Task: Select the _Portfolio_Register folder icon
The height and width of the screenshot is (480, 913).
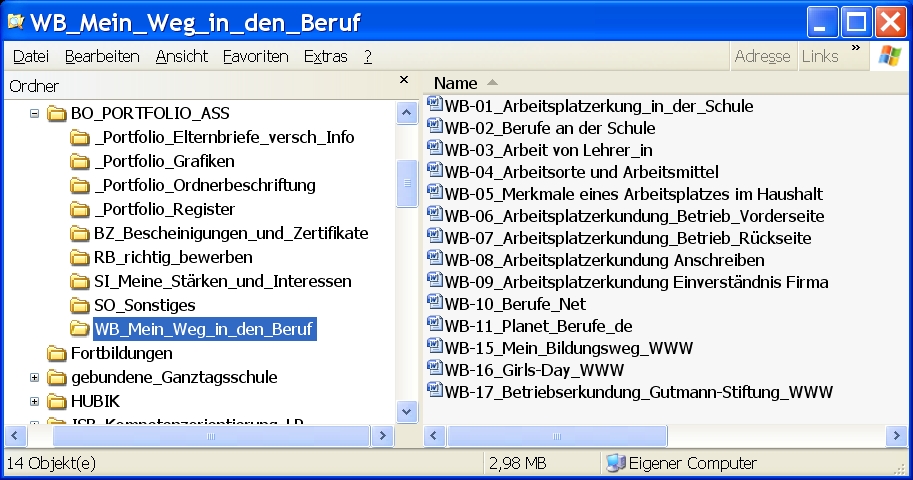Action: point(80,209)
